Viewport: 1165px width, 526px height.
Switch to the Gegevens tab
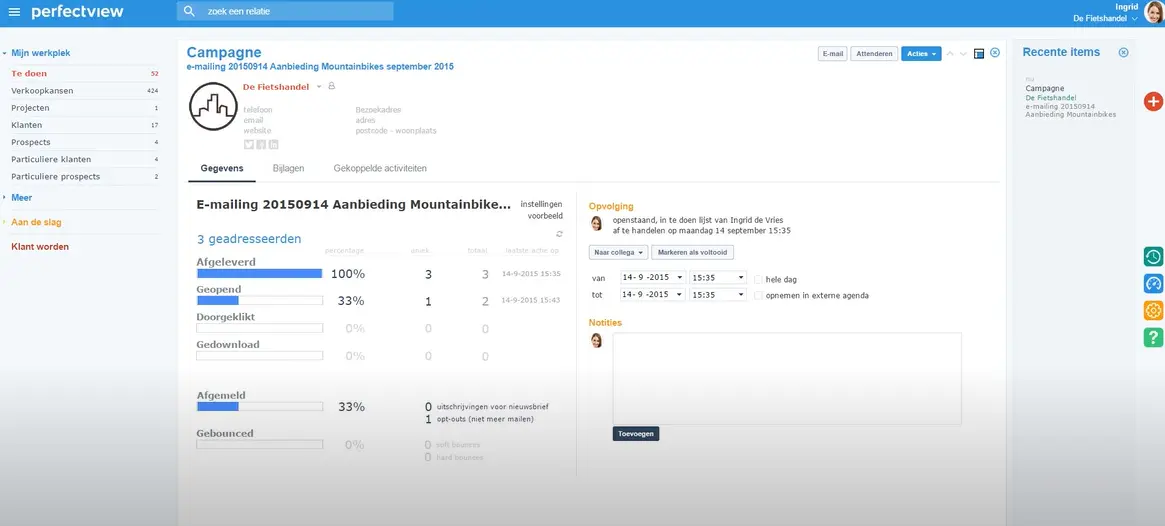(x=221, y=169)
